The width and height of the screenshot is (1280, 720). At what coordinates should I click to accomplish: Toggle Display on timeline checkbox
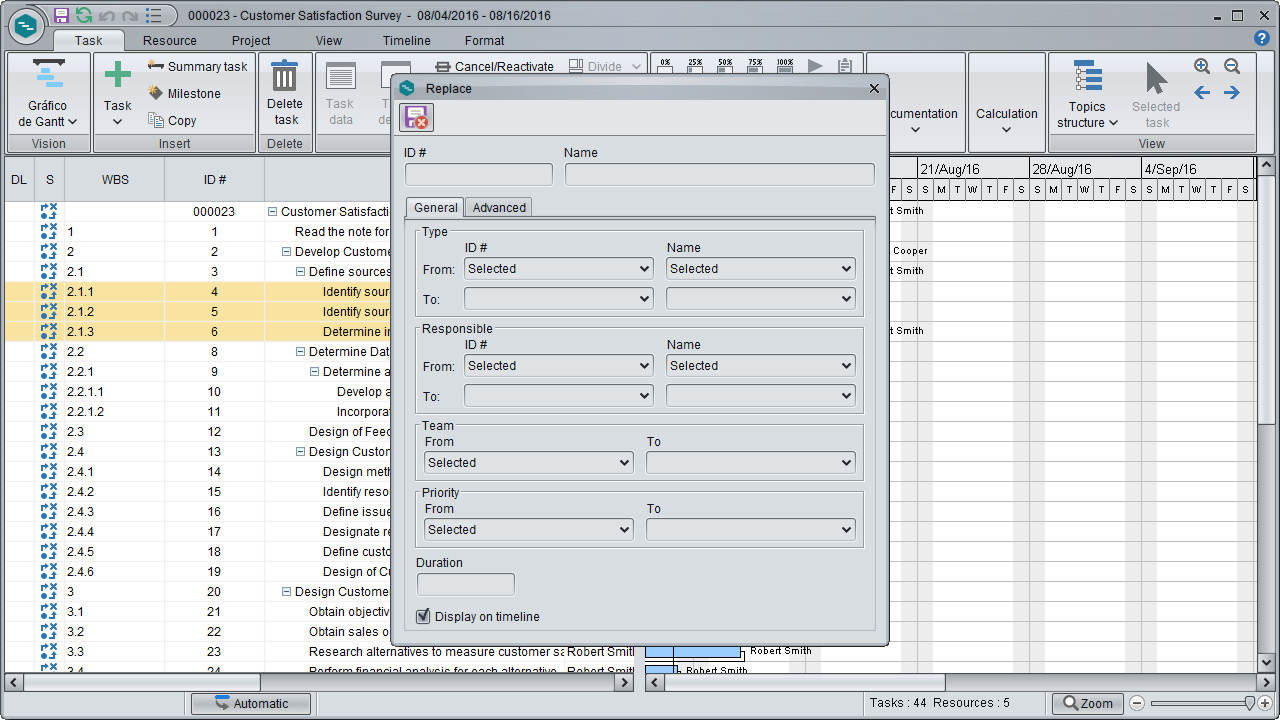[x=423, y=616]
